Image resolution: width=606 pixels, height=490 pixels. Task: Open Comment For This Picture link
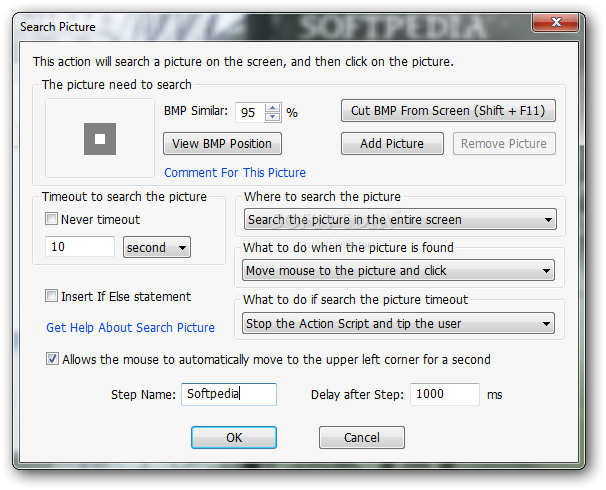click(x=235, y=173)
